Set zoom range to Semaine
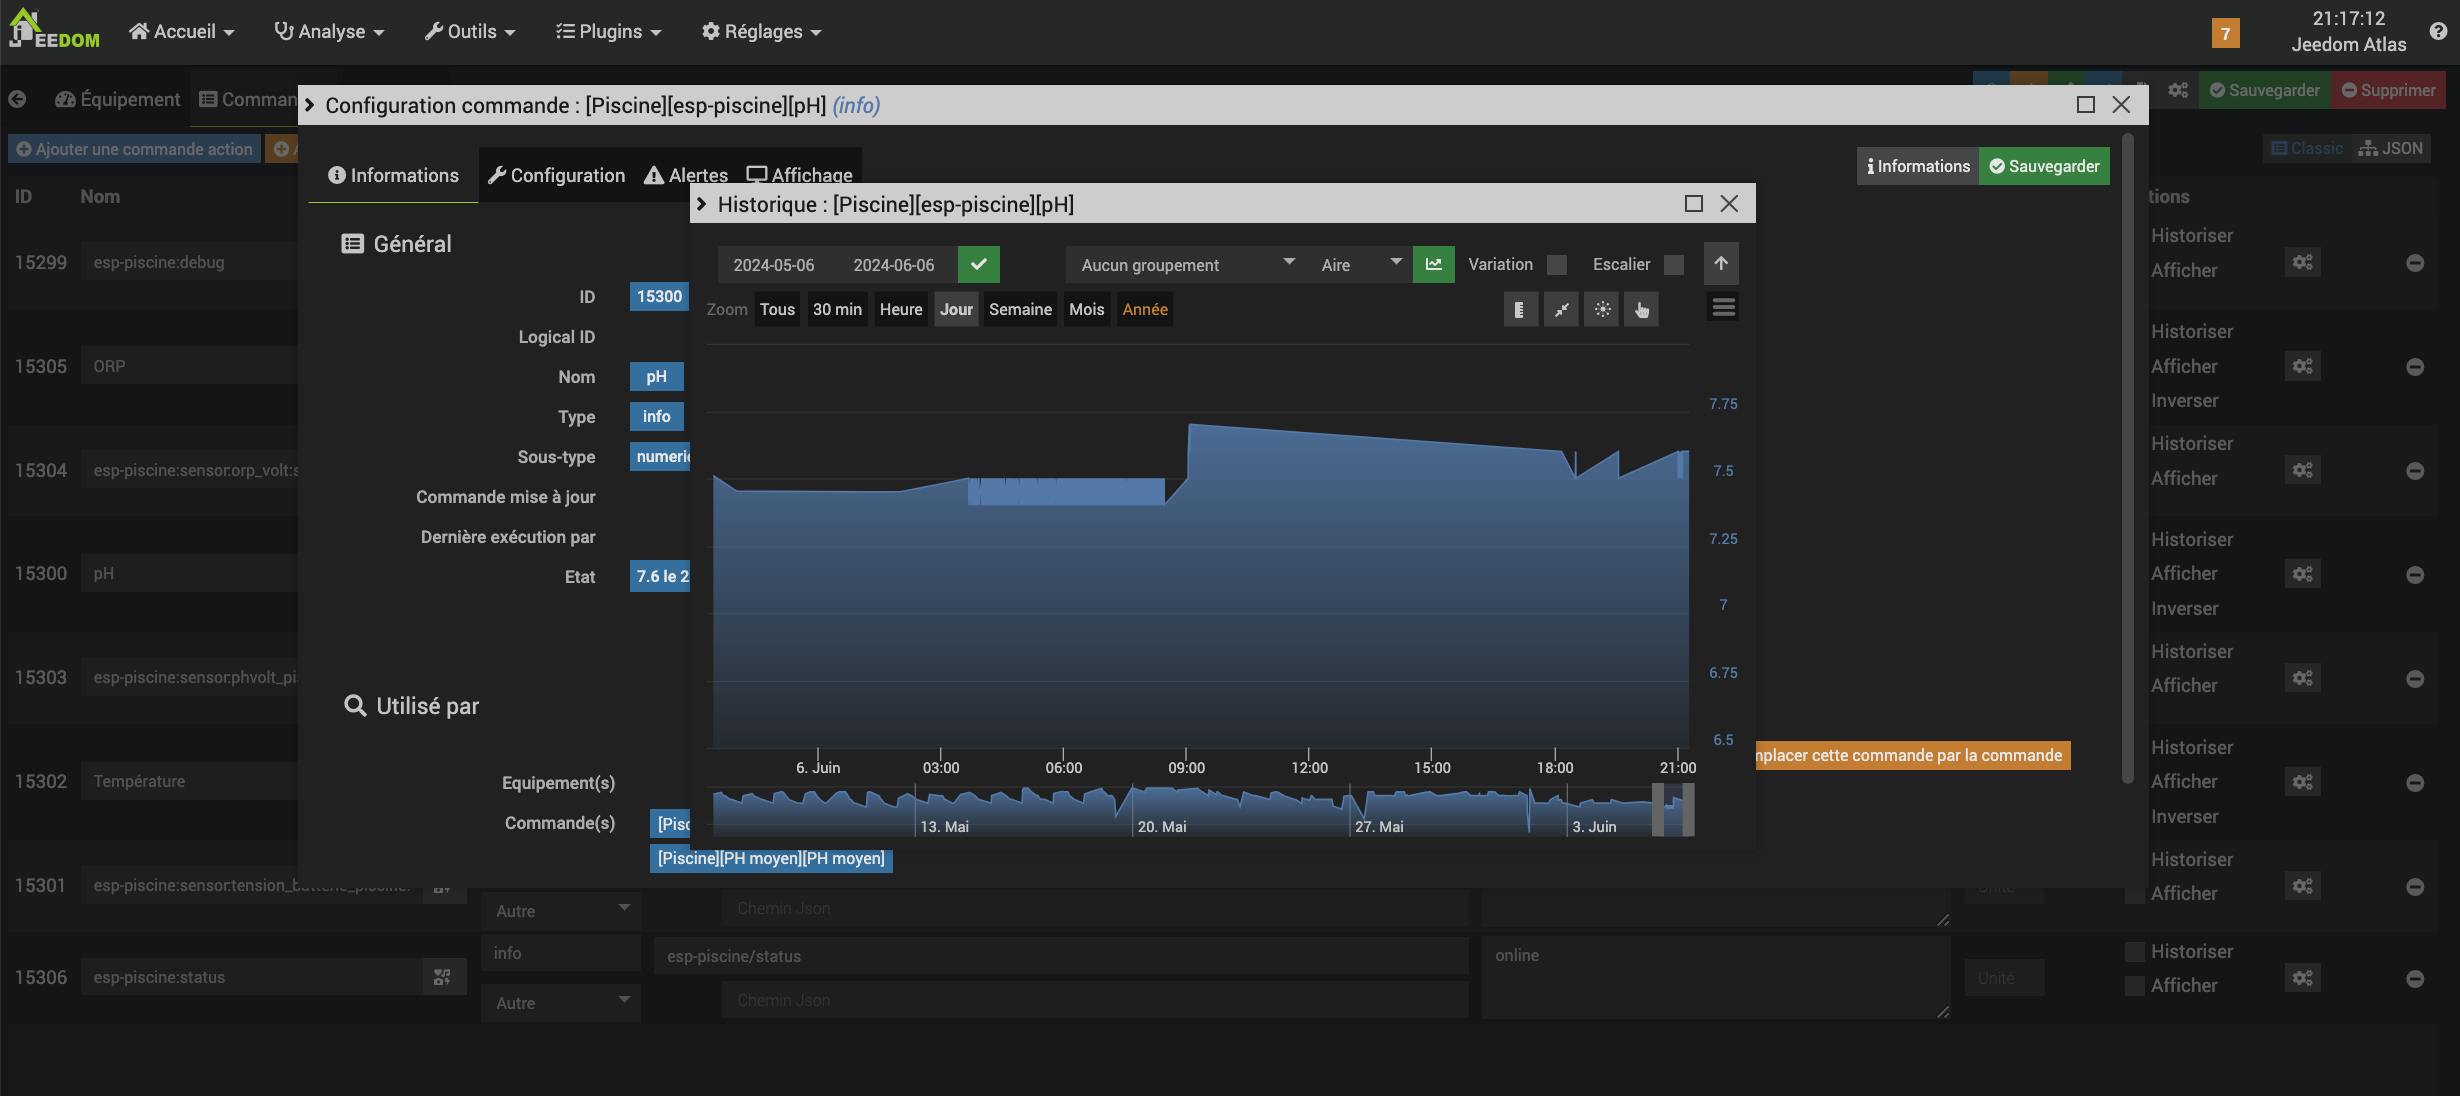 1020,310
